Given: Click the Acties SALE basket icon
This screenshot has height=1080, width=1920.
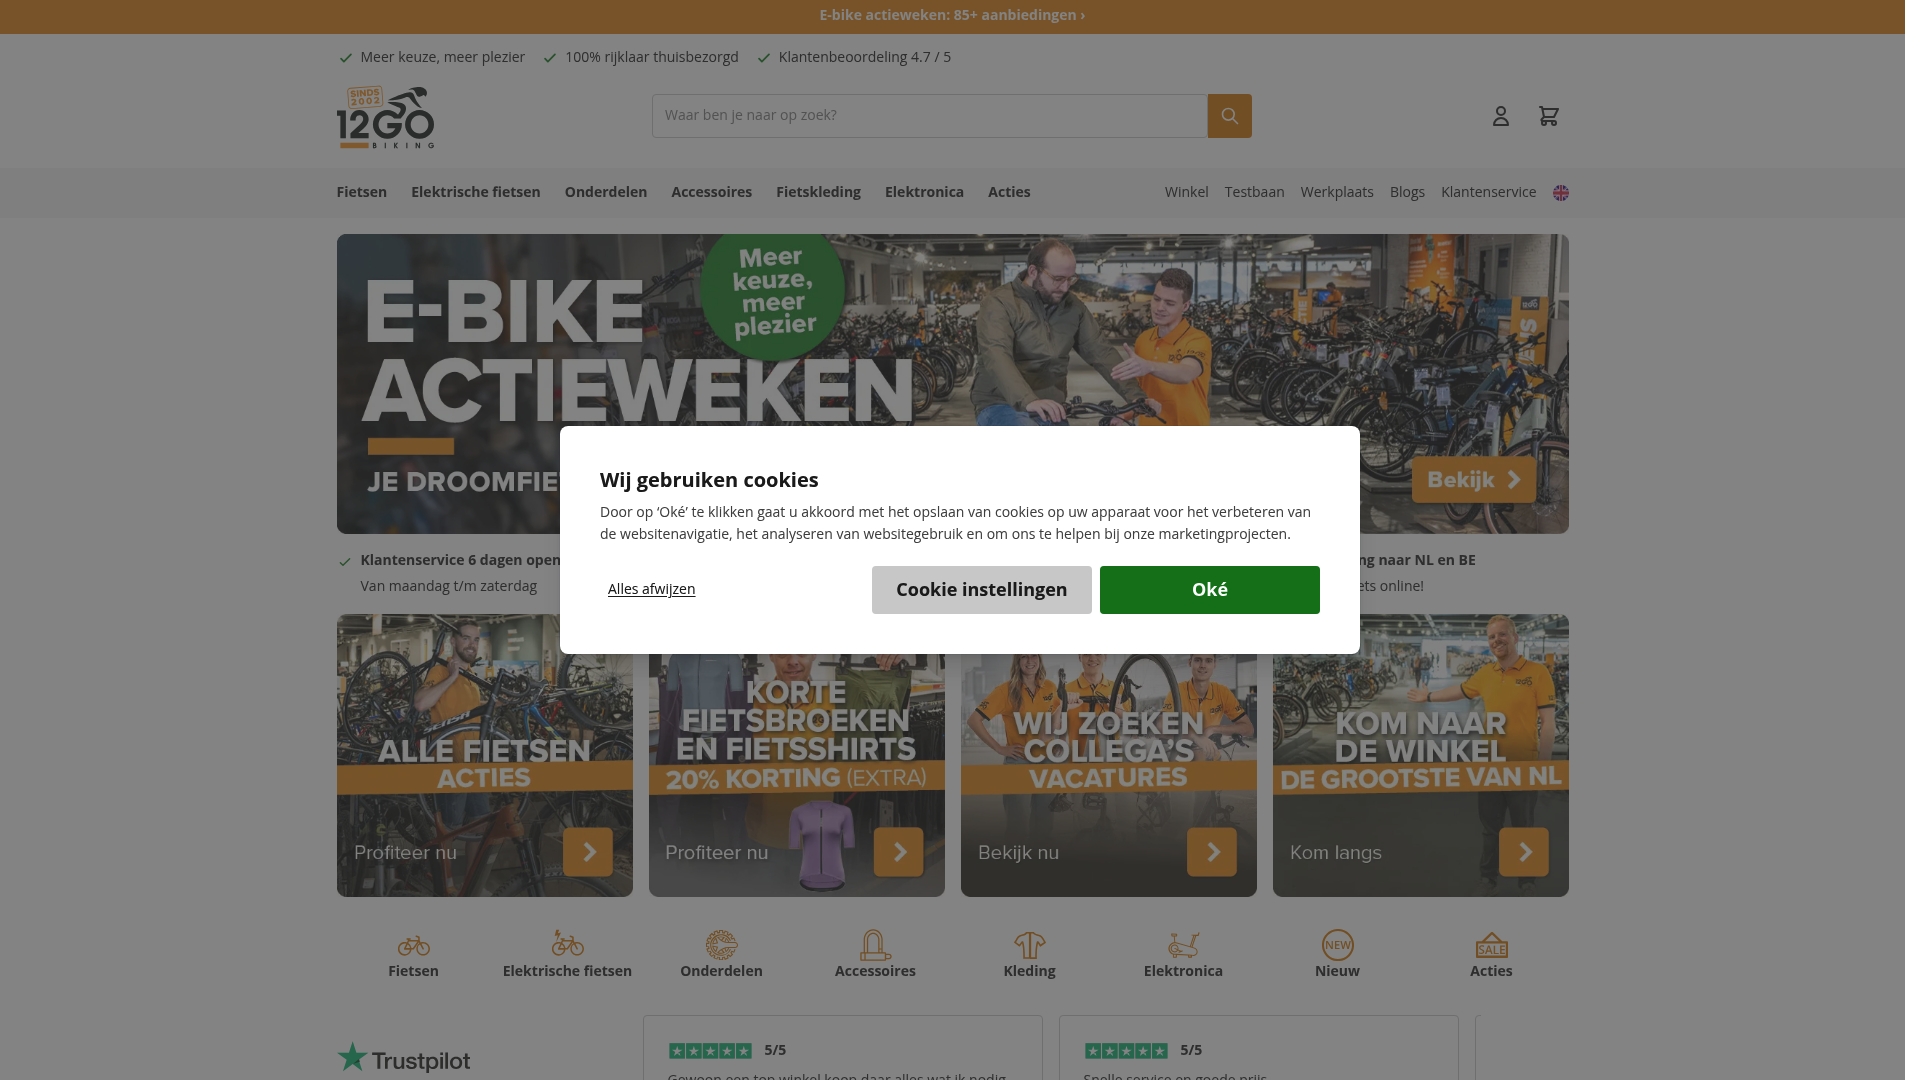Looking at the screenshot, I should pyautogui.click(x=1491, y=945).
